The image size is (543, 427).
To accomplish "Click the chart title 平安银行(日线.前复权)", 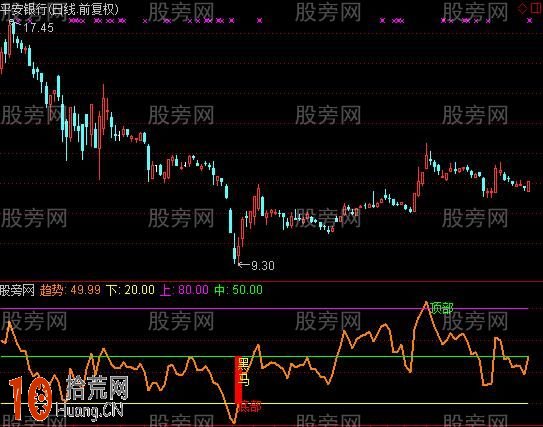I will tap(59, 9).
